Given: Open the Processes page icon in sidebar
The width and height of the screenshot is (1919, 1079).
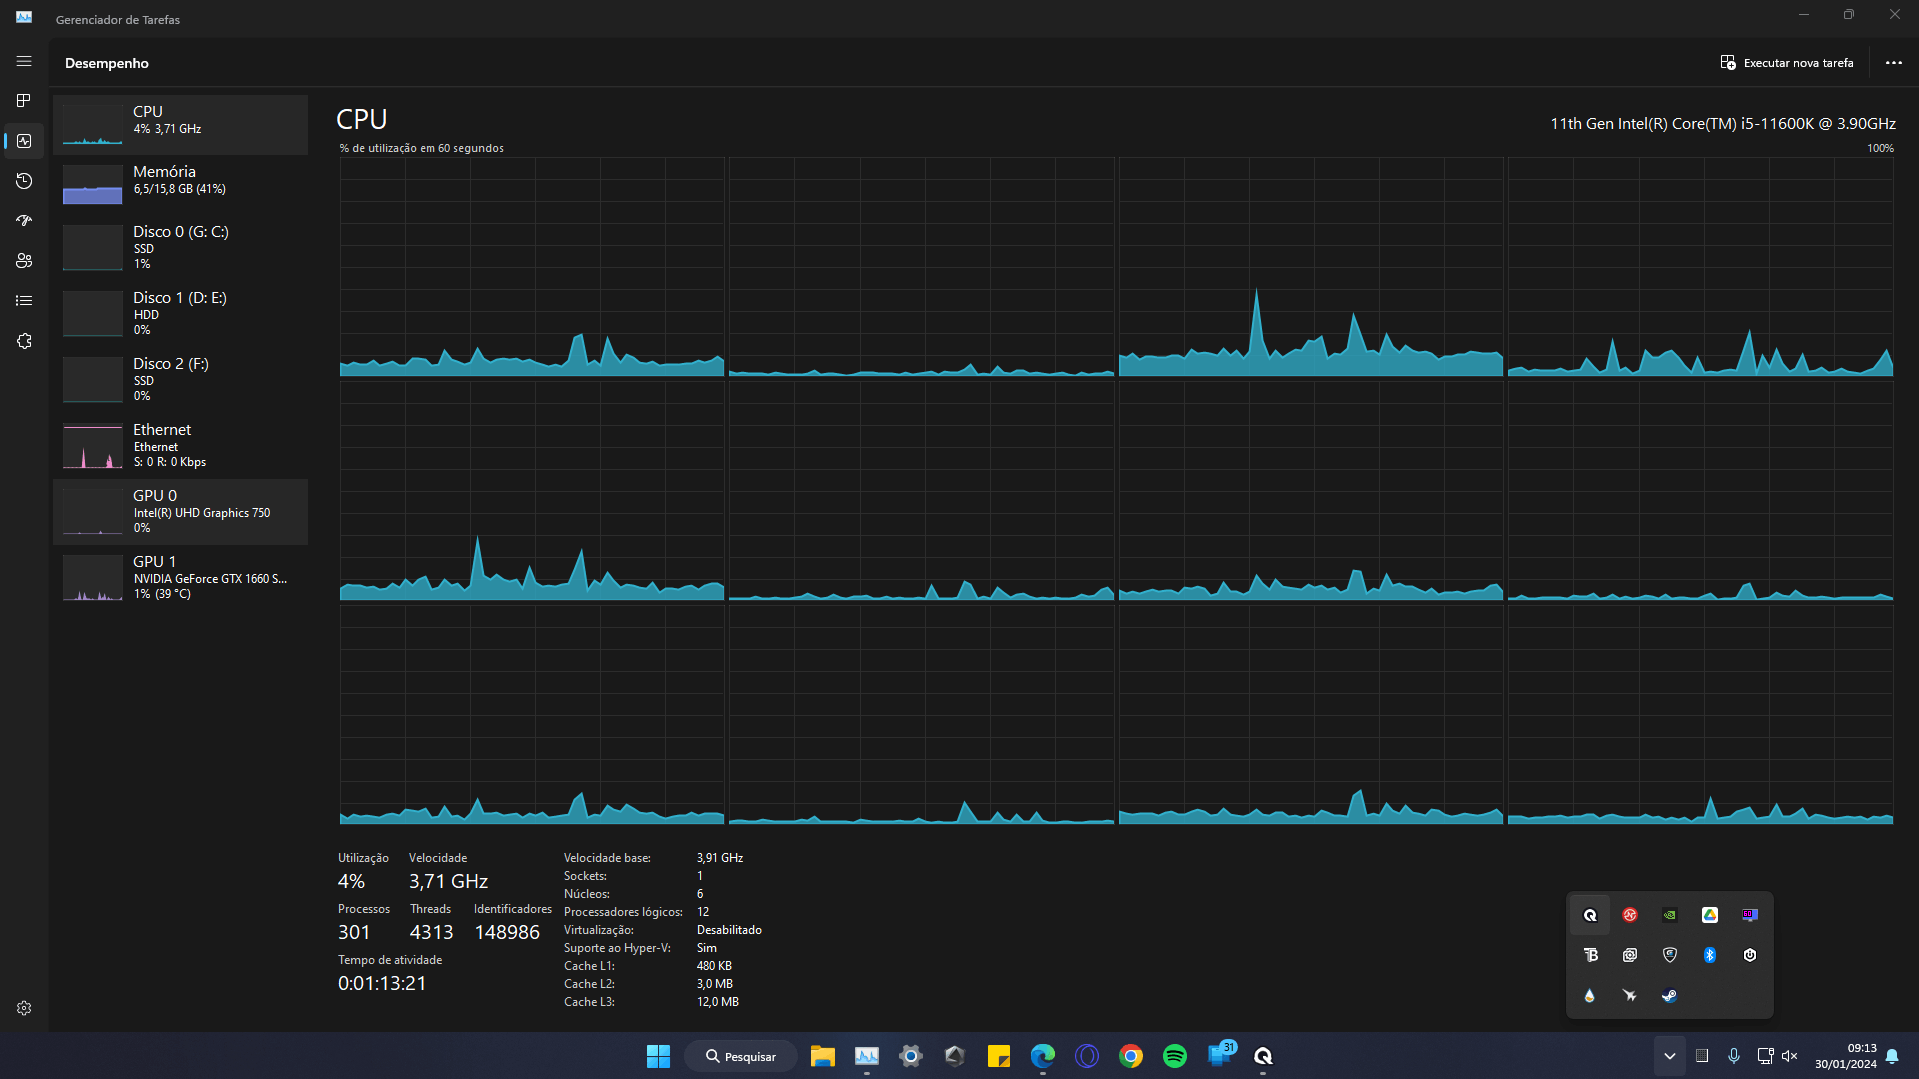Looking at the screenshot, I should click(x=24, y=101).
